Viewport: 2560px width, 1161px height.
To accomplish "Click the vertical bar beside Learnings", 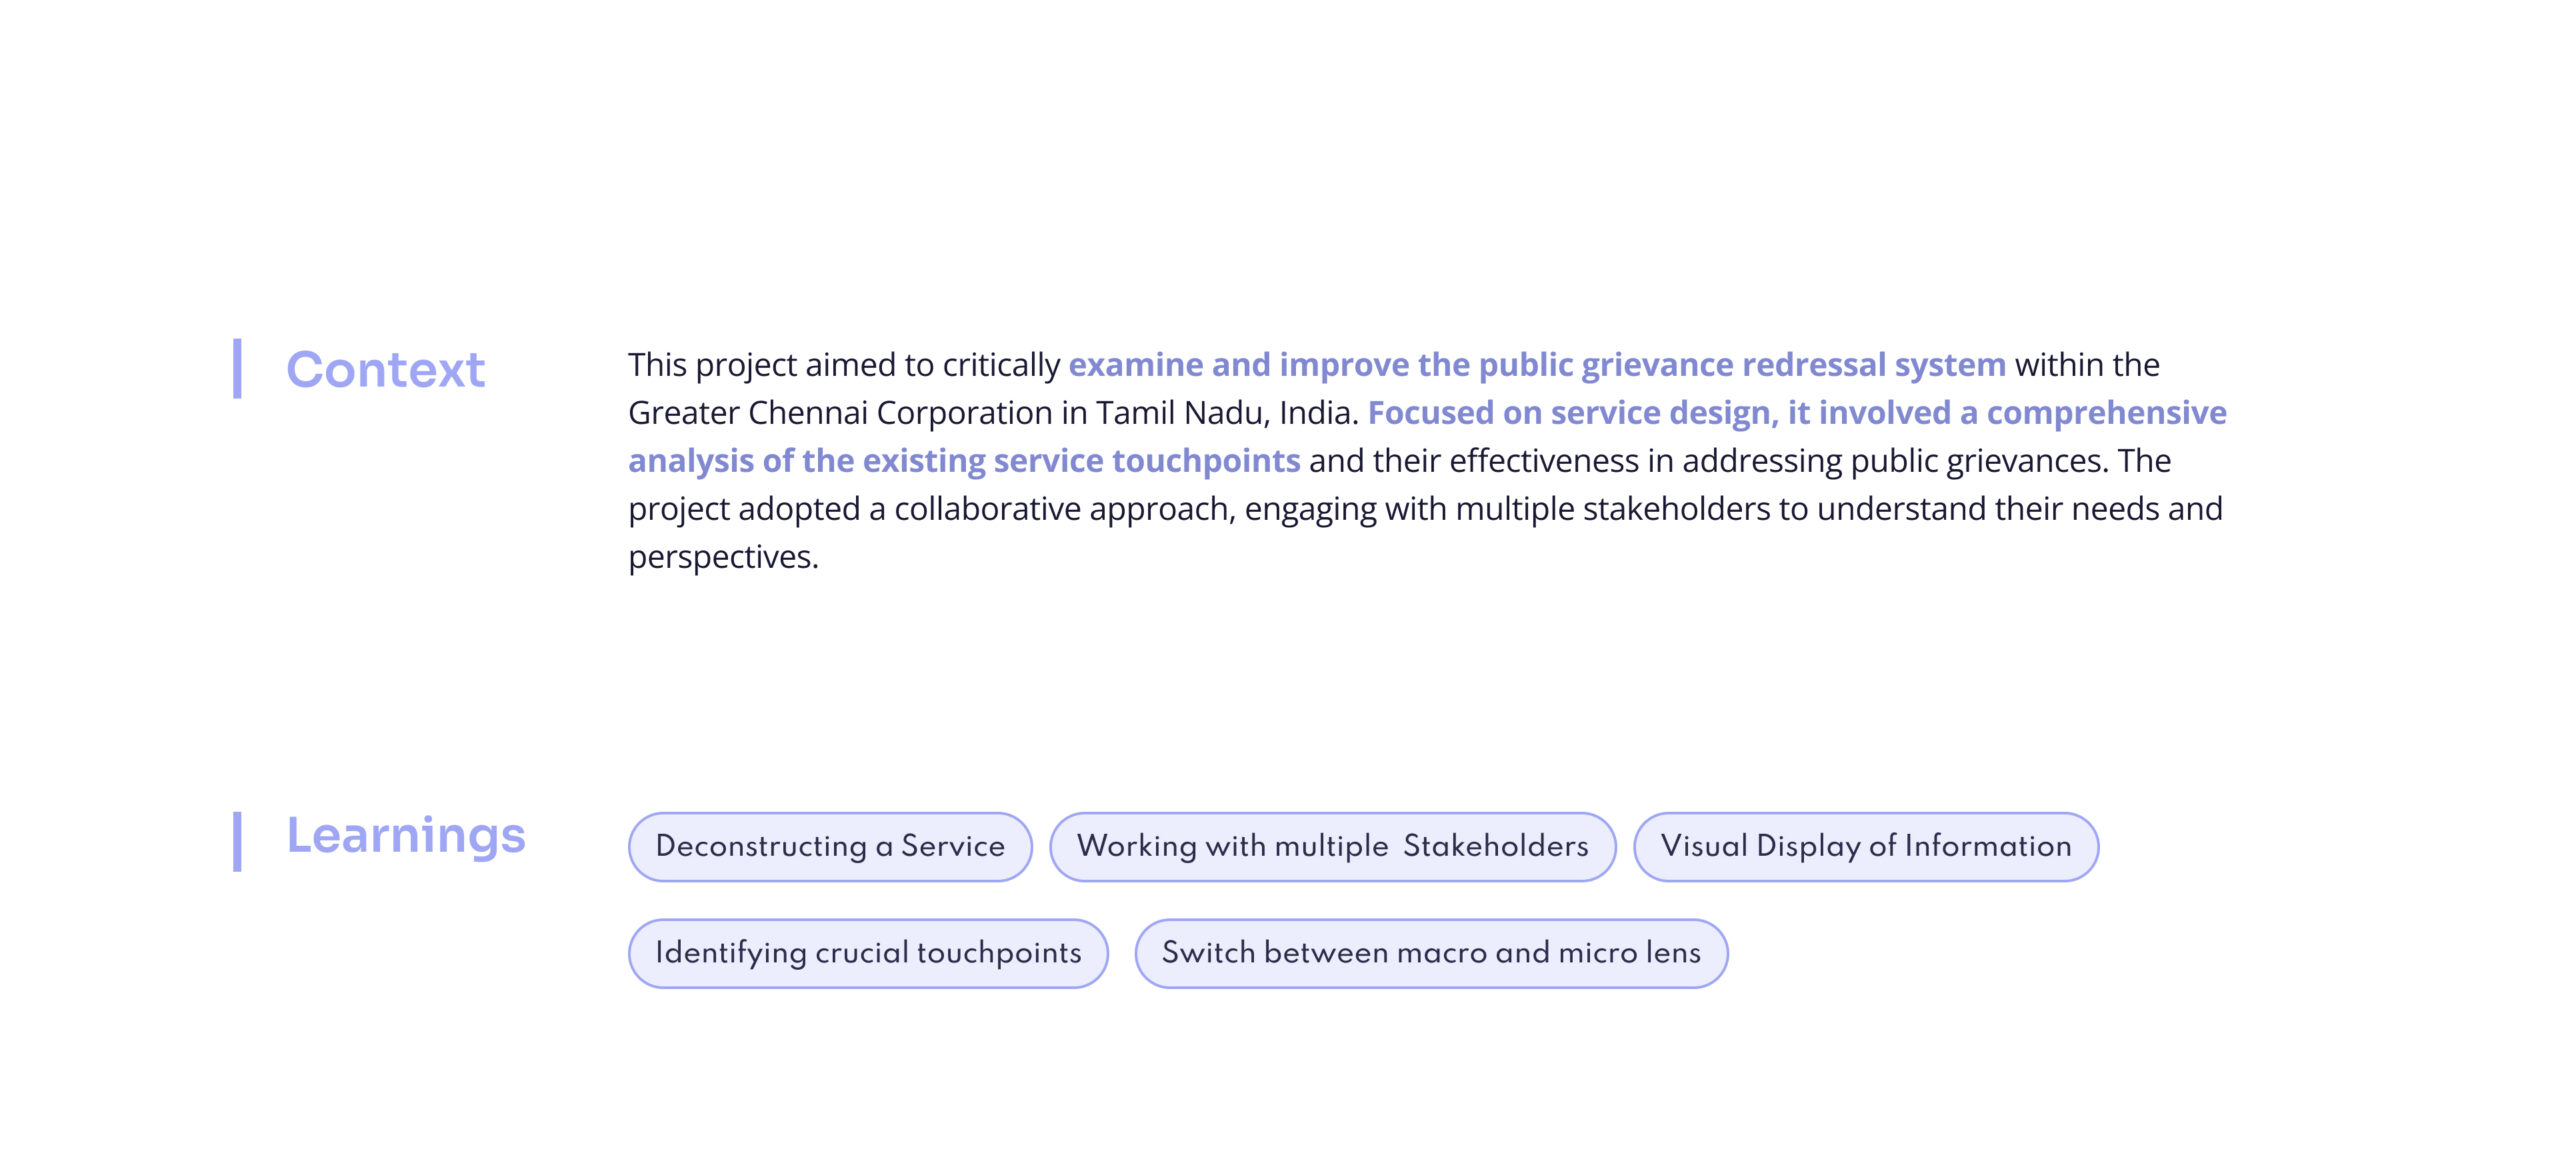I will pyautogui.click(x=238, y=841).
